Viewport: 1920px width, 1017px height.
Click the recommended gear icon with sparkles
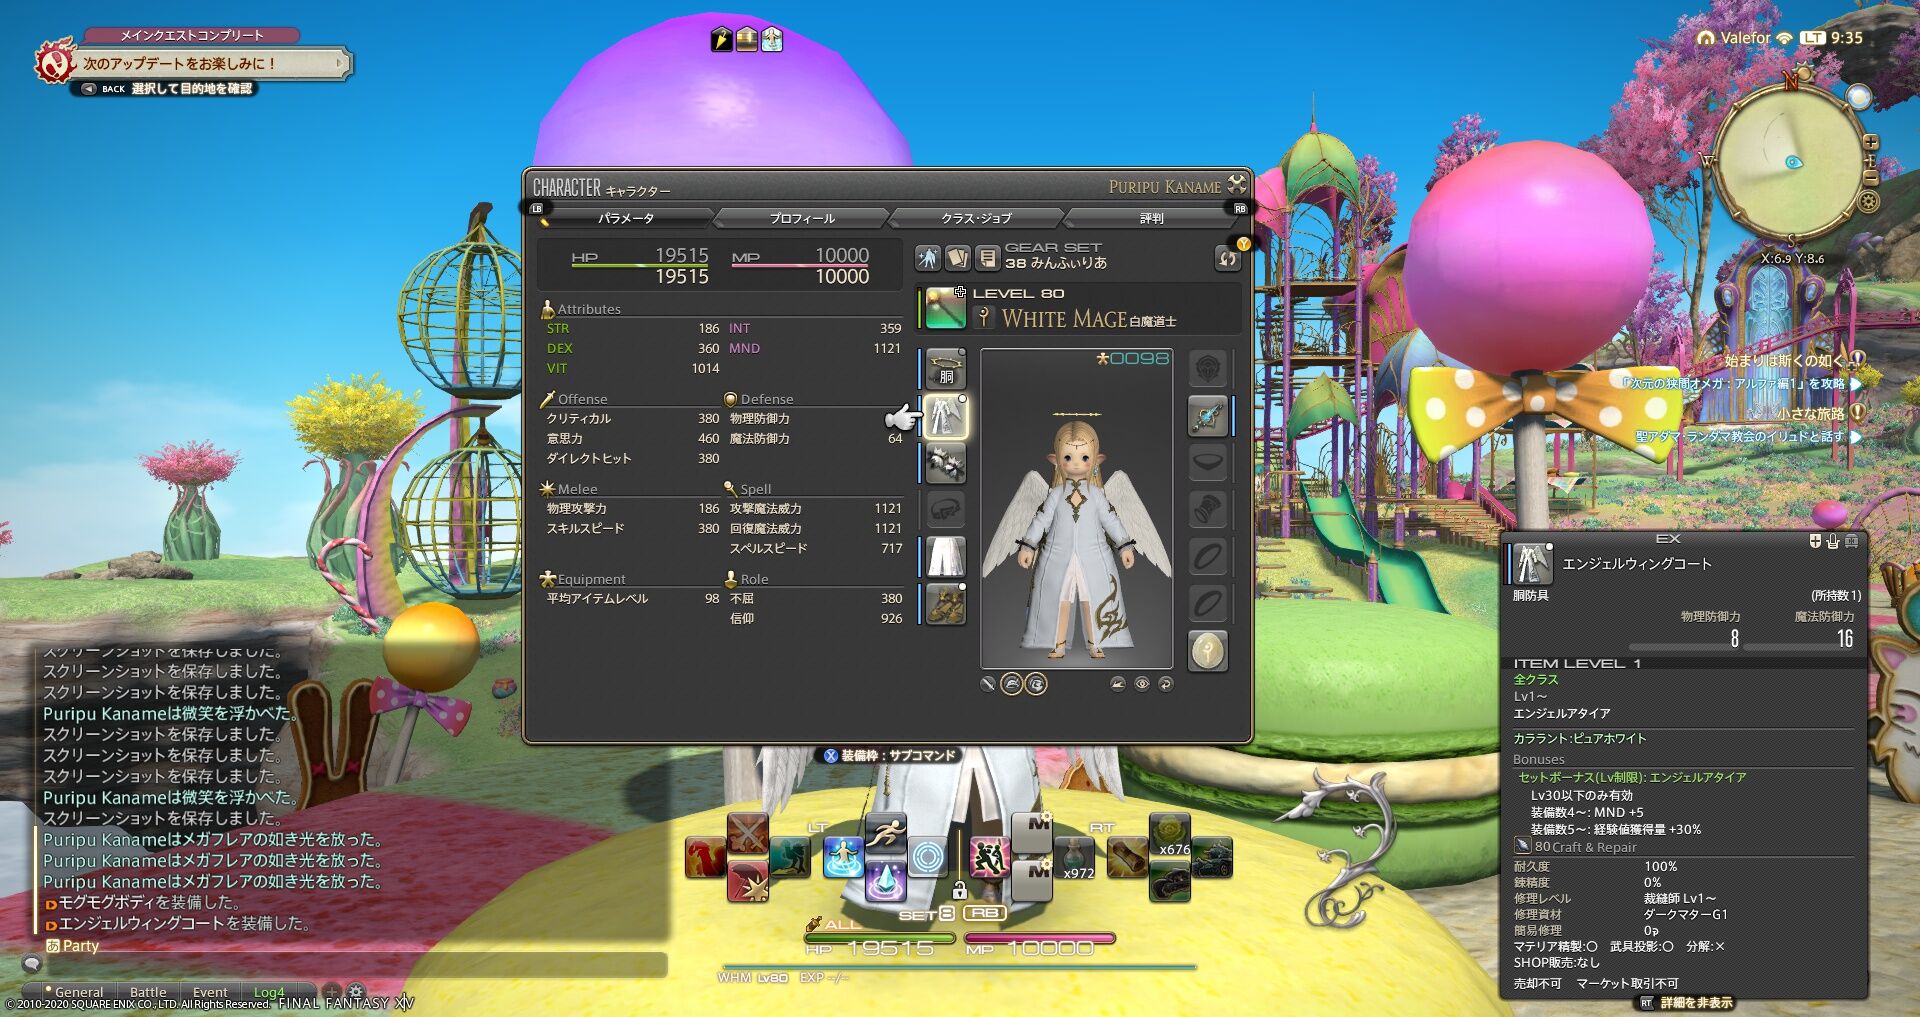(928, 259)
